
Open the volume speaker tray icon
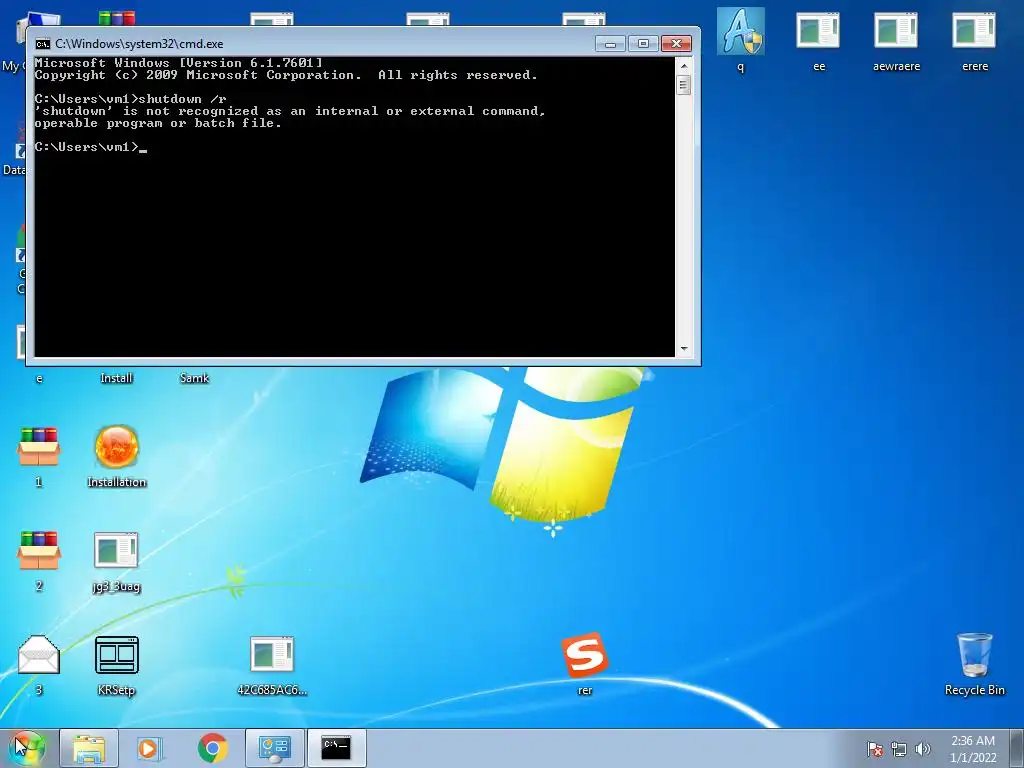click(923, 749)
